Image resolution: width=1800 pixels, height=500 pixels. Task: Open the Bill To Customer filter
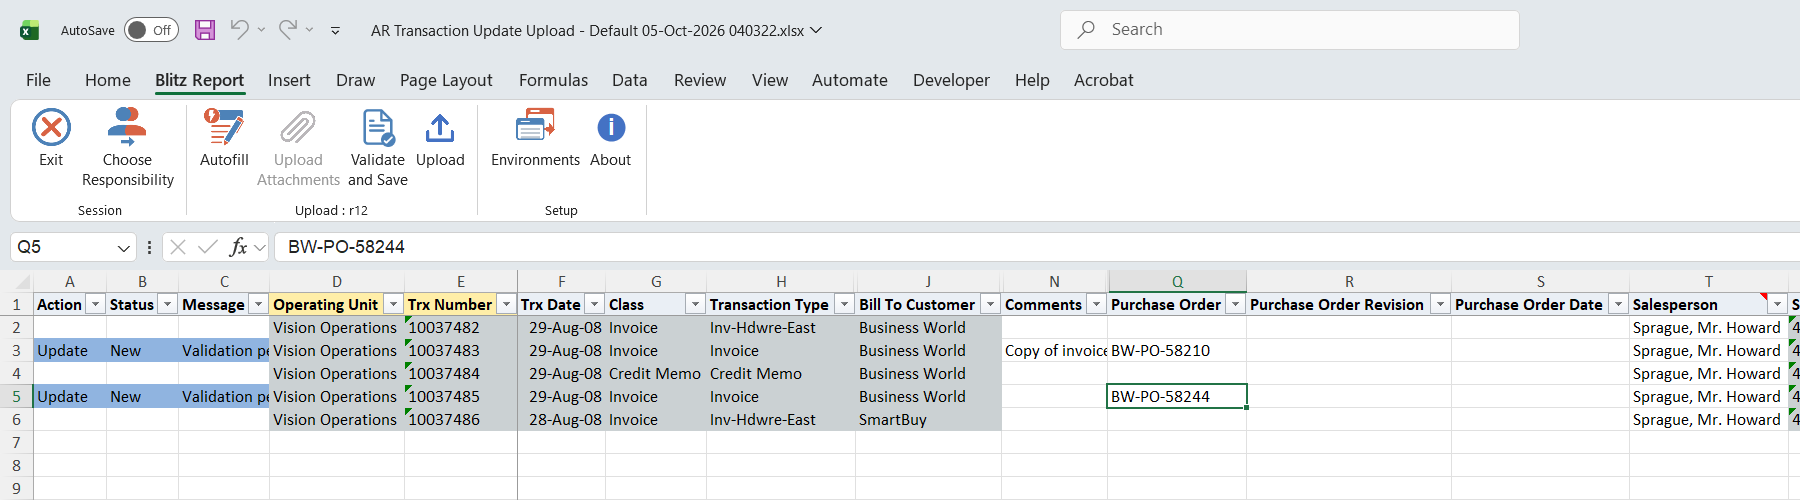990,304
